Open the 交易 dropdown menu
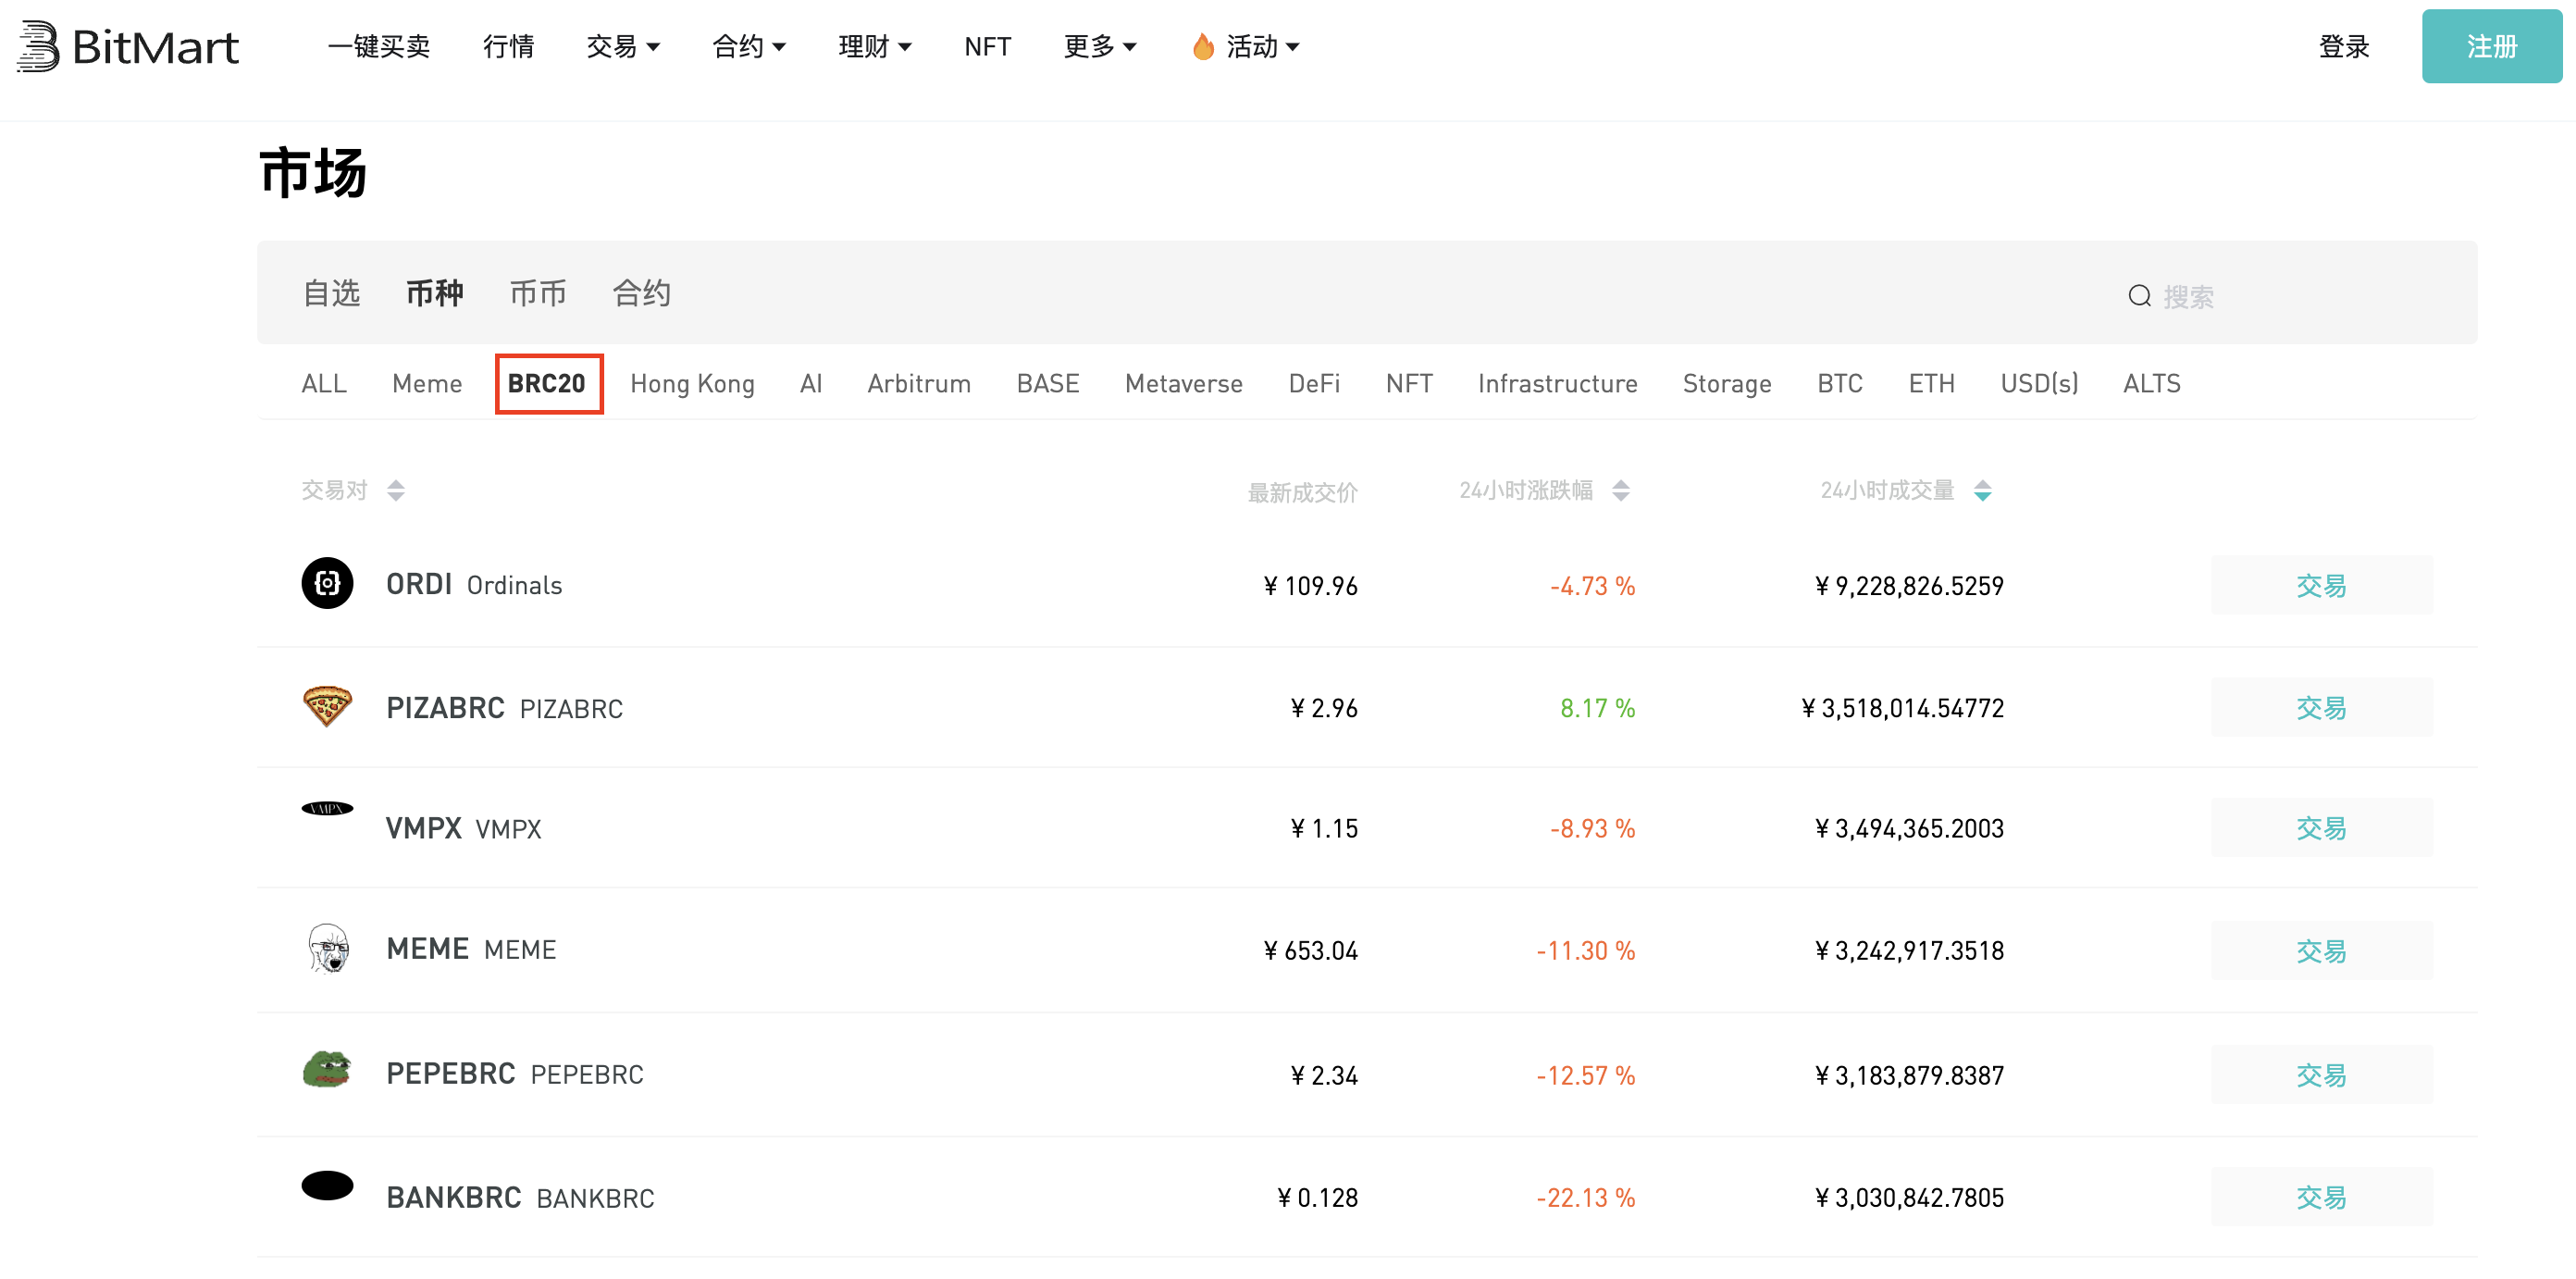This screenshot has width=2576, height=1279. click(x=623, y=47)
